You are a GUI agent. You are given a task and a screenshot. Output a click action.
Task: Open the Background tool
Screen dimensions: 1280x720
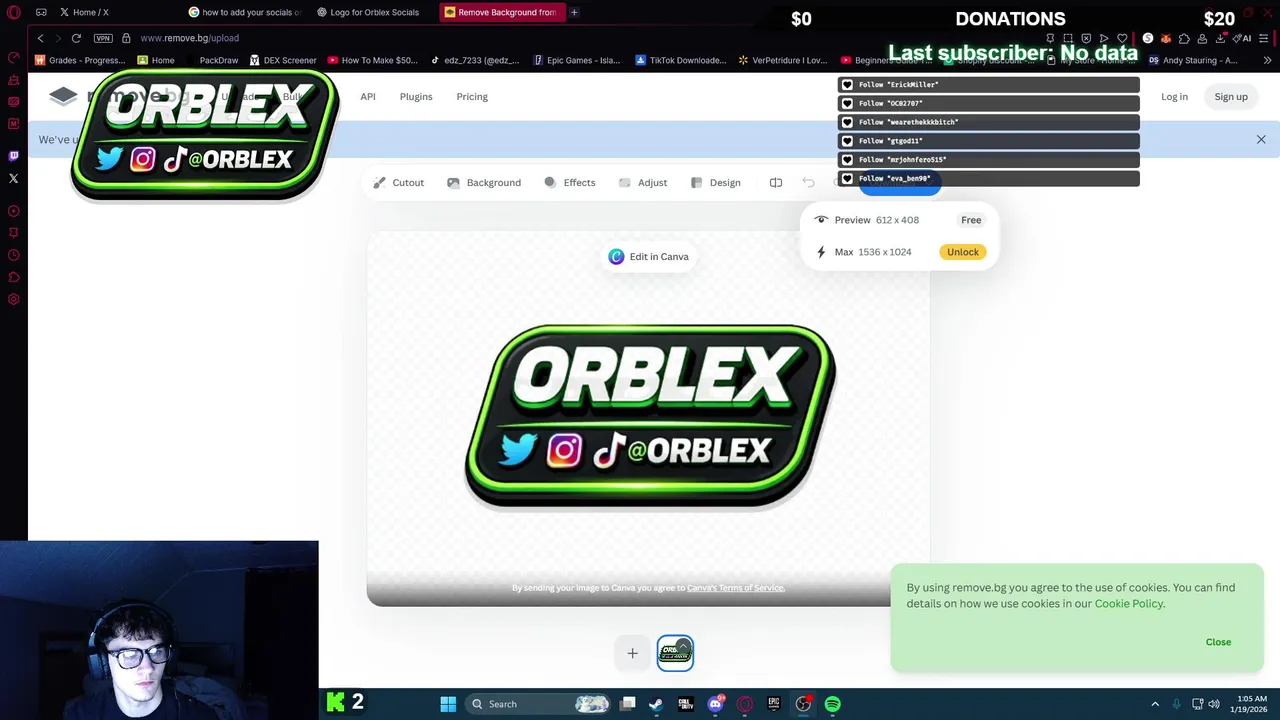click(484, 183)
